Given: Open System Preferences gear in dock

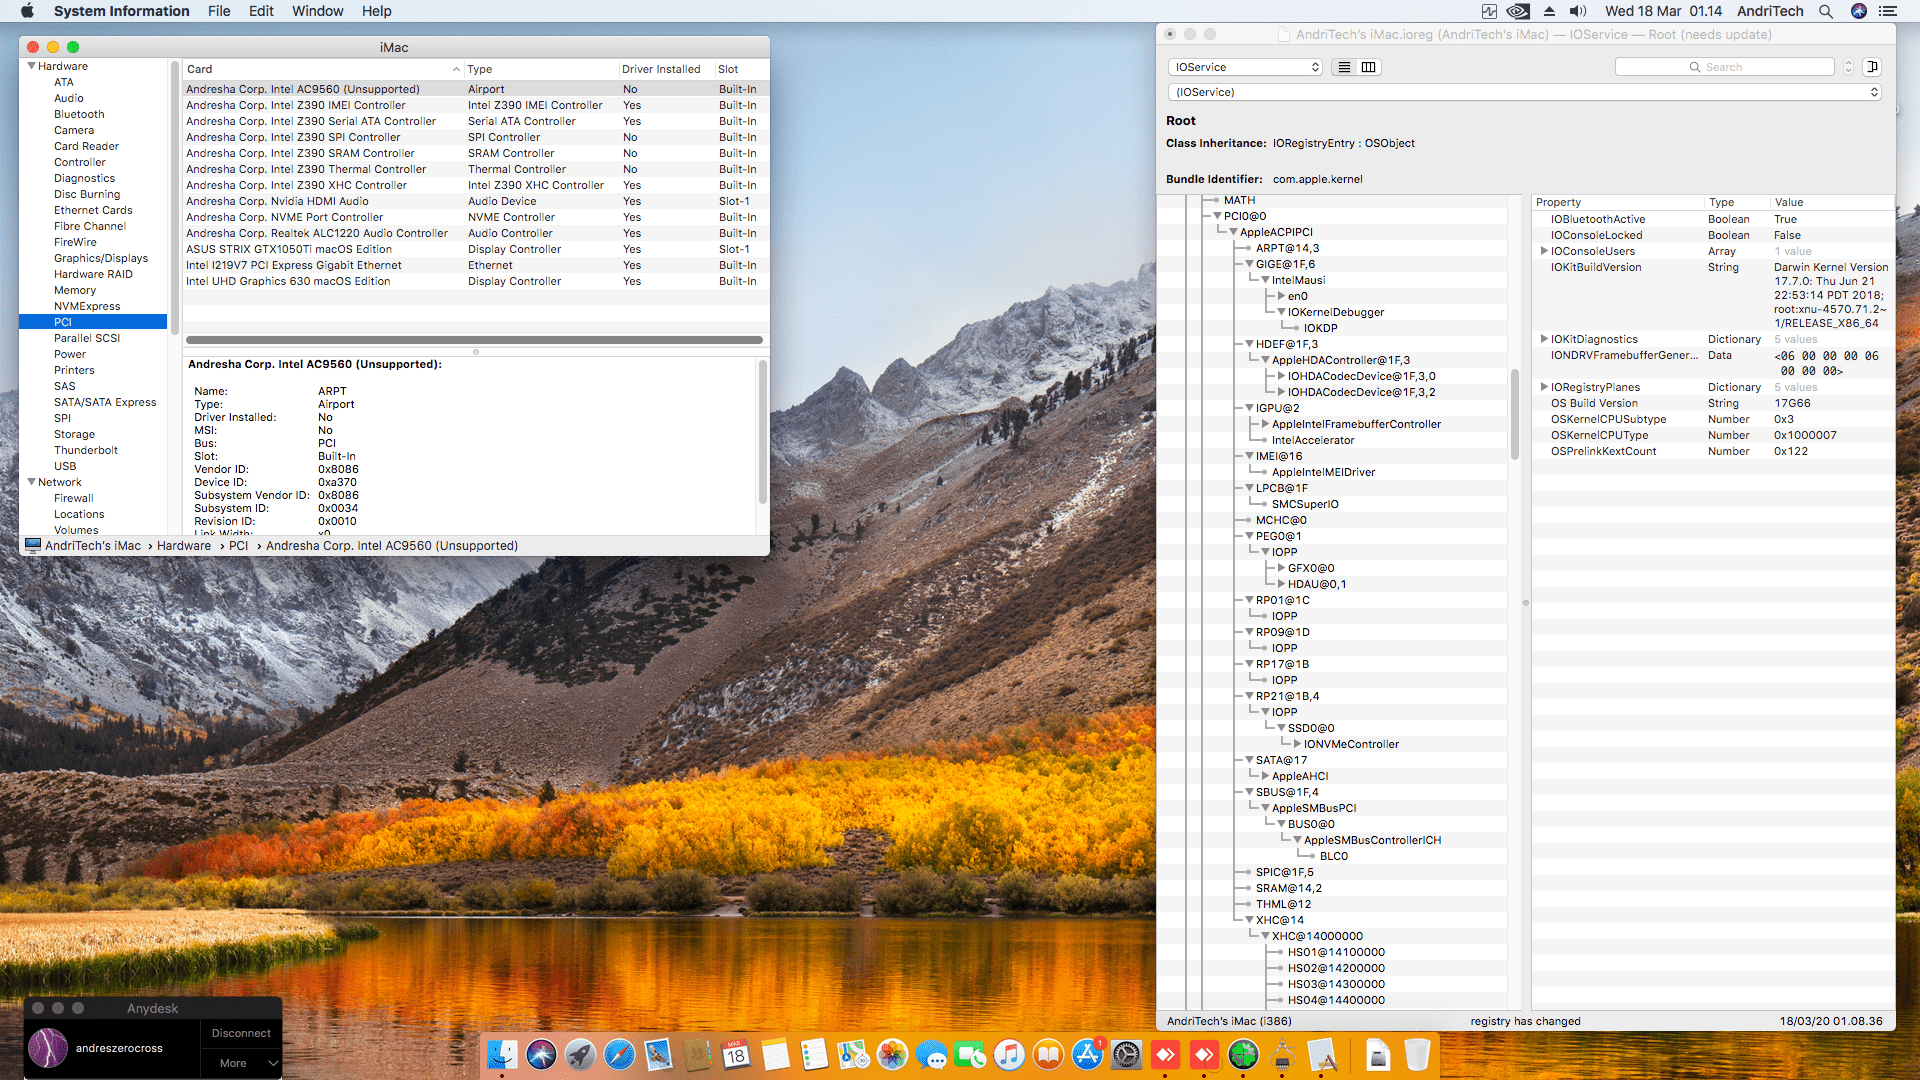Looking at the screenshot, I should pos(1126,1055).
